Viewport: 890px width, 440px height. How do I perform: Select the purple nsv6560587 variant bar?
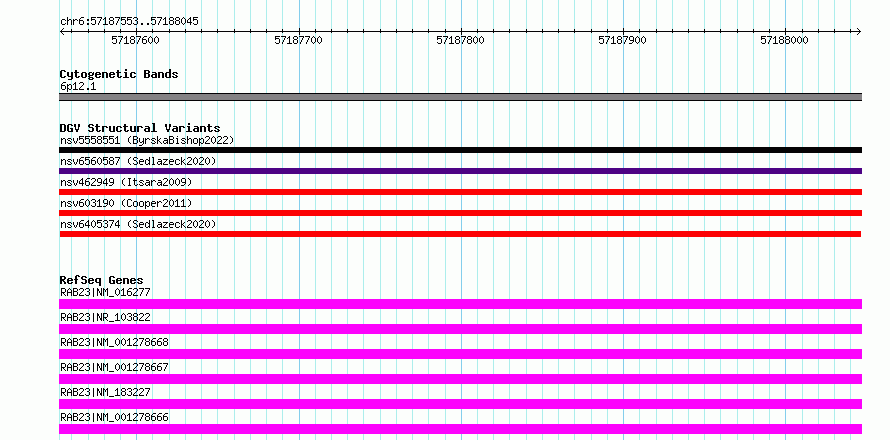[x=460, y=171]
